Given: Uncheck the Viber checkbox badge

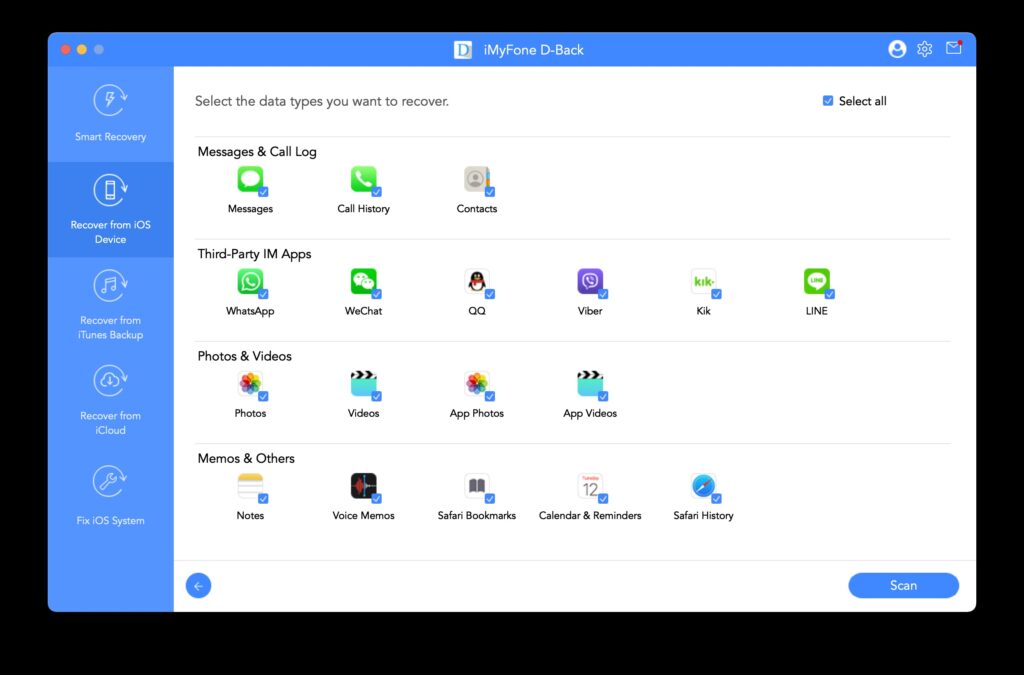Looking at the screenshot, I should [x=603, y=294].
